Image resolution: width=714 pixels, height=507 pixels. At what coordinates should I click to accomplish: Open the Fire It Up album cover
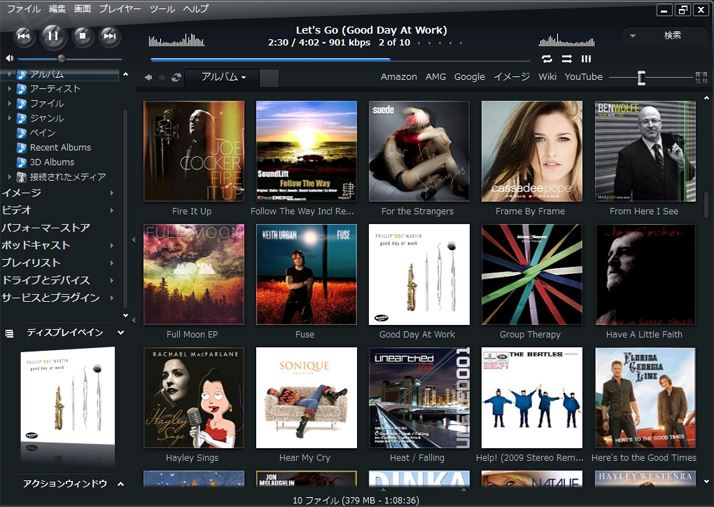point(194,151)
